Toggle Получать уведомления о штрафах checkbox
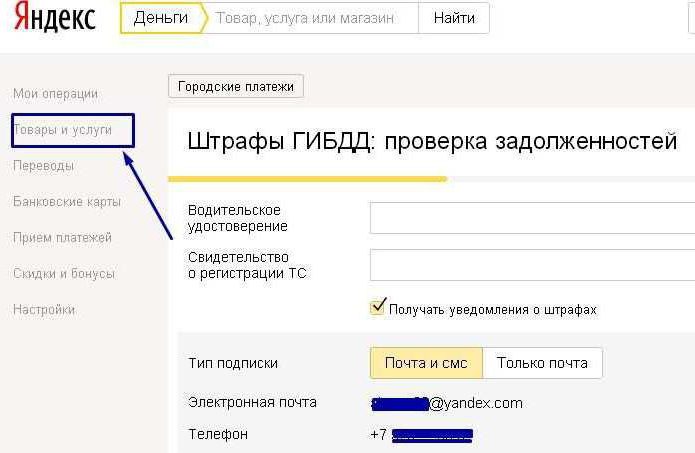The height and width of the screenshot is (453, 695). [x=377, y=308]
